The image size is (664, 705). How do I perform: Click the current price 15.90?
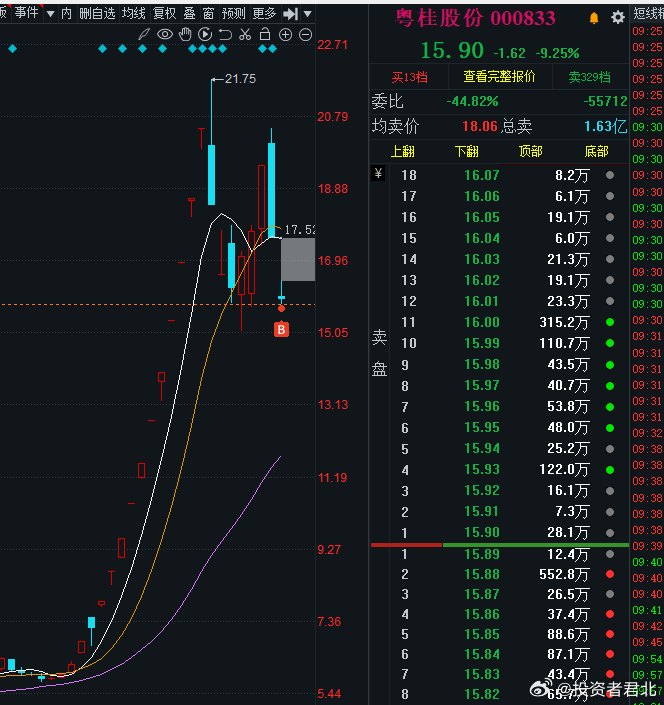452,50
